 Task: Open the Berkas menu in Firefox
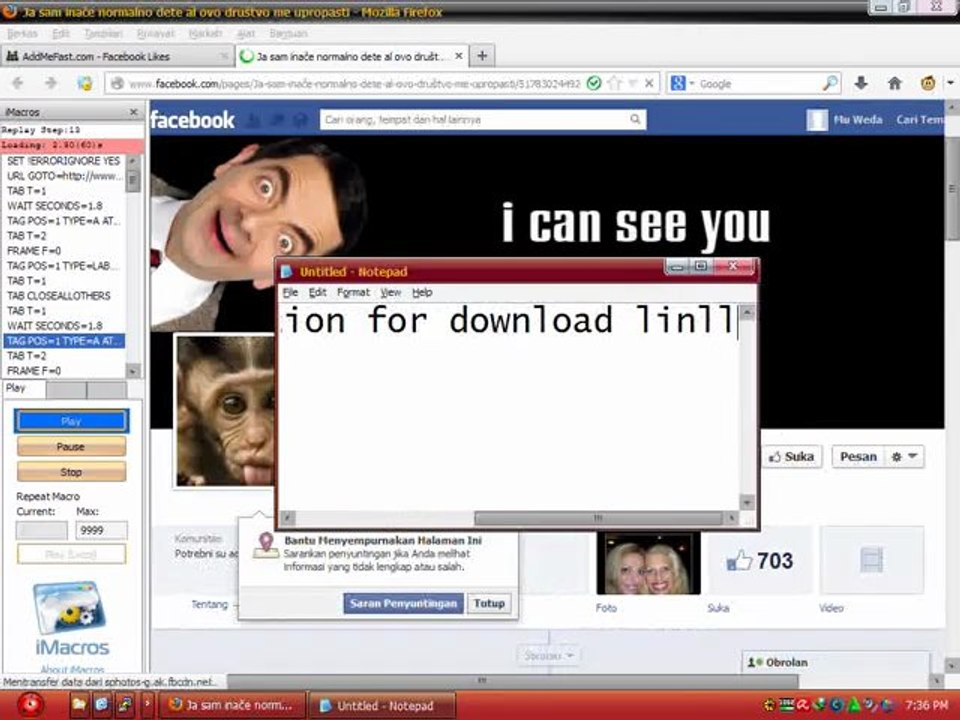click(22, 33)
